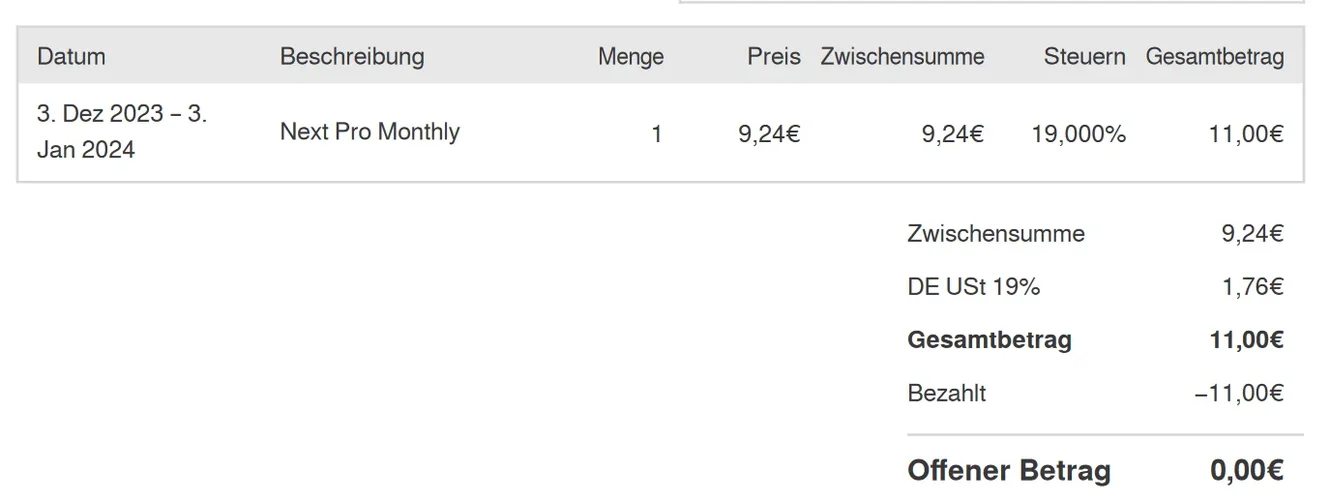This screenshot has height=500, width=1330.
Task: Click the DE USt 19% label
Action: point(973,287)
